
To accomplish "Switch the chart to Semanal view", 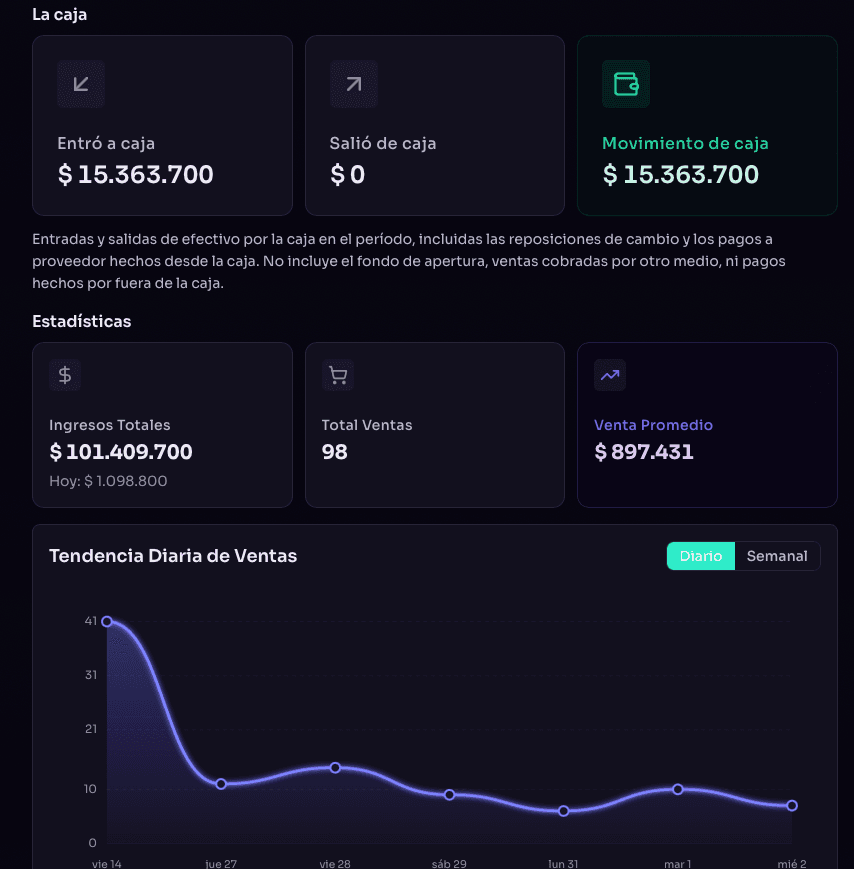I will (777, 556).
